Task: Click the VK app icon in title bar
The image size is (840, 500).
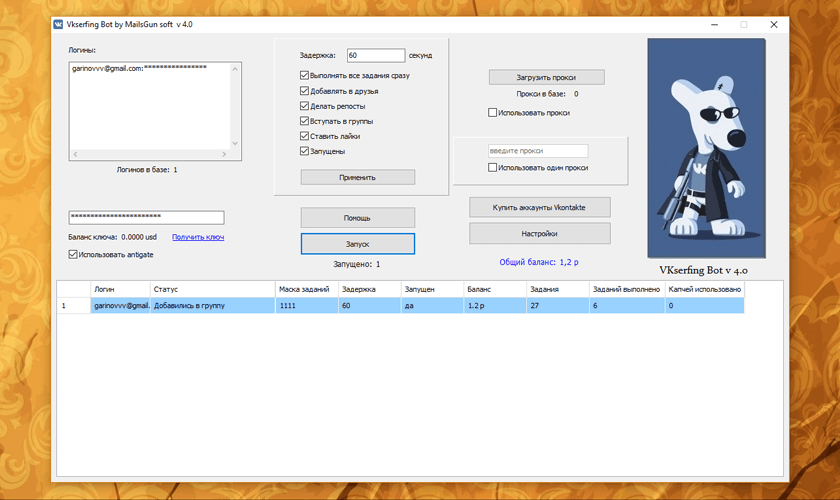Action: click(58, 24)
